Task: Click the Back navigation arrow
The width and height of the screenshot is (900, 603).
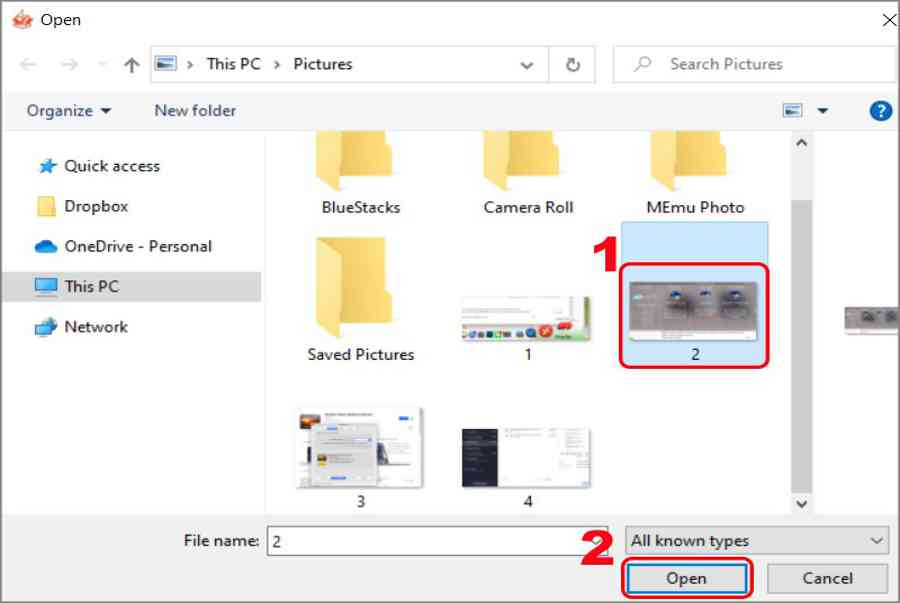Action: click(x=28, y=65)
